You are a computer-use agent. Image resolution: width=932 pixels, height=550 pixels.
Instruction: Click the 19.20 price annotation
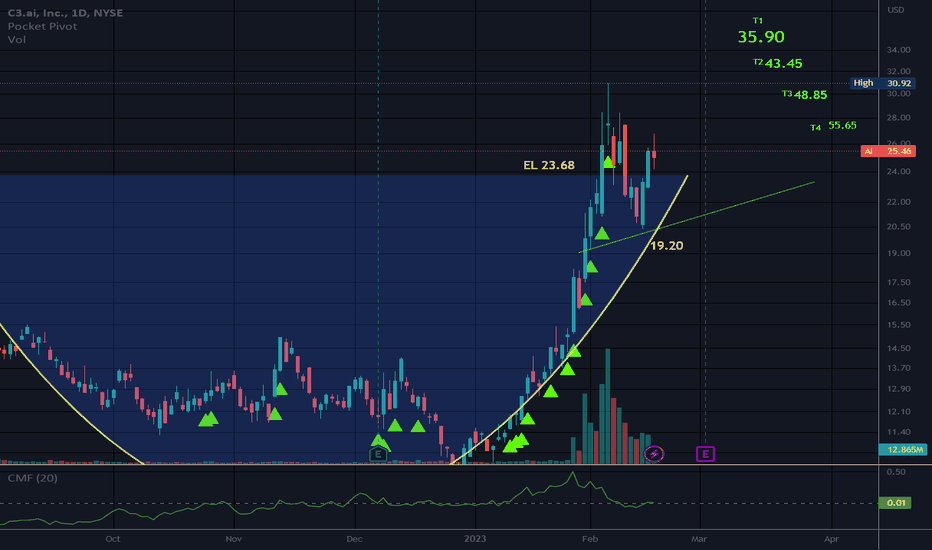[x=666, y=246]
